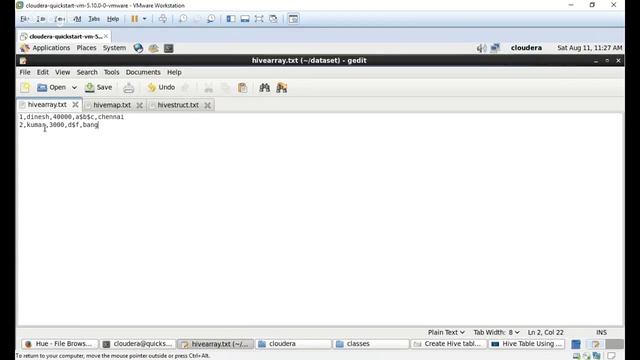This screenshot has width=640, height=360.
Task: Open Find and Replace icon
Action: (x=282, y=87)
